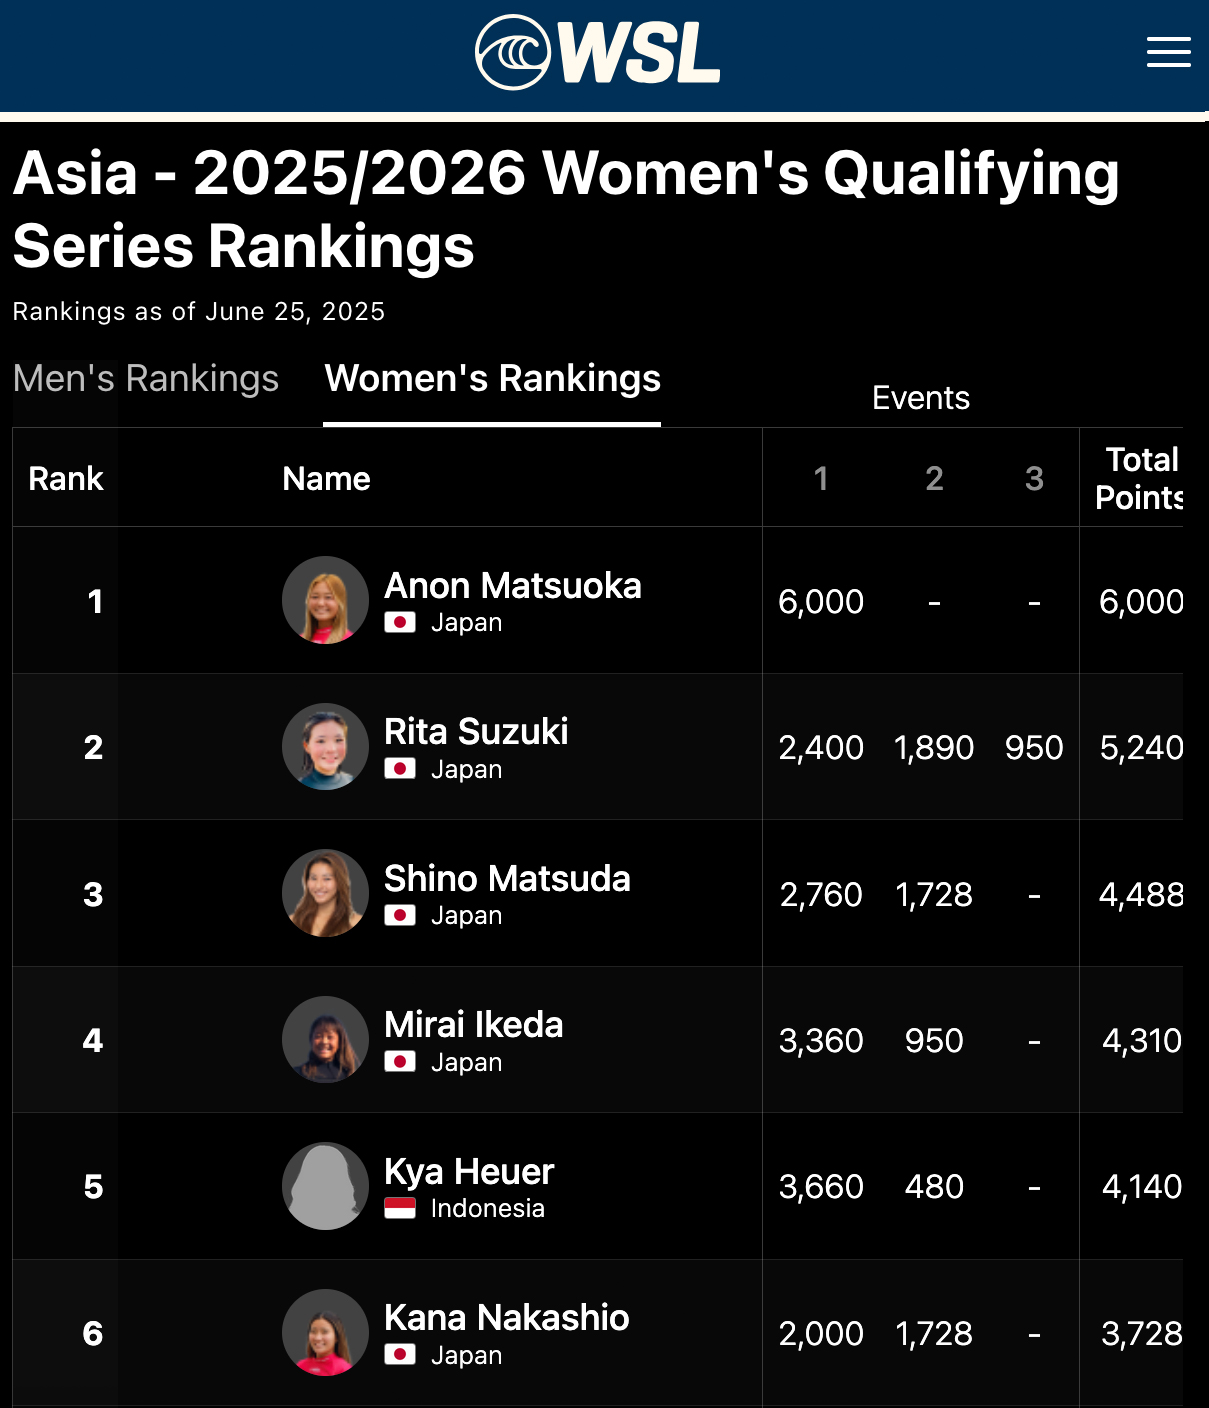Click the Mirai Ikeda name

[473, 1025]
